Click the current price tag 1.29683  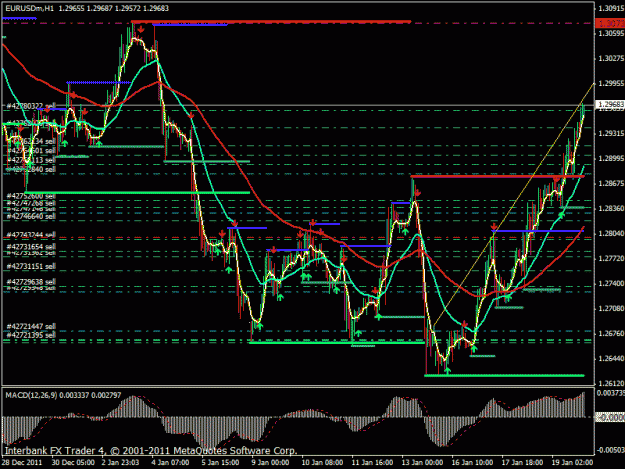tap(610, 105)
